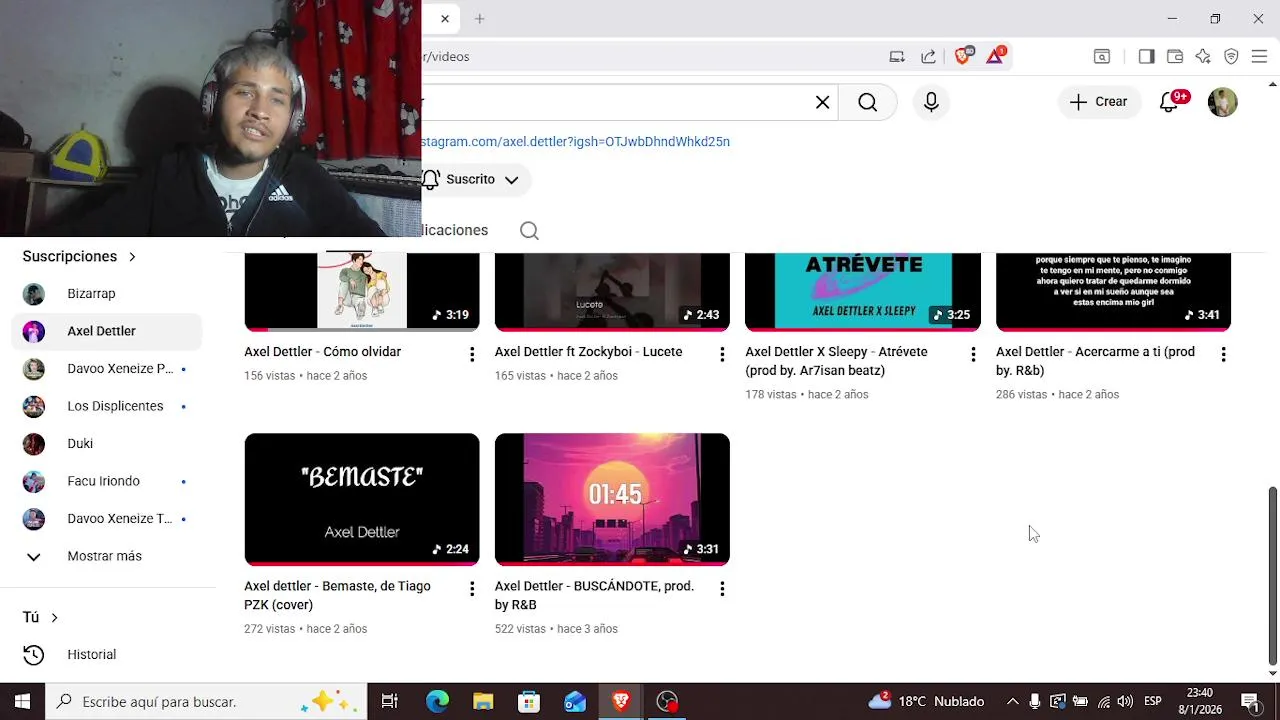
Task: Open the browser hamburger menu
Action: pyautogui.click(x=1259, y=57)
